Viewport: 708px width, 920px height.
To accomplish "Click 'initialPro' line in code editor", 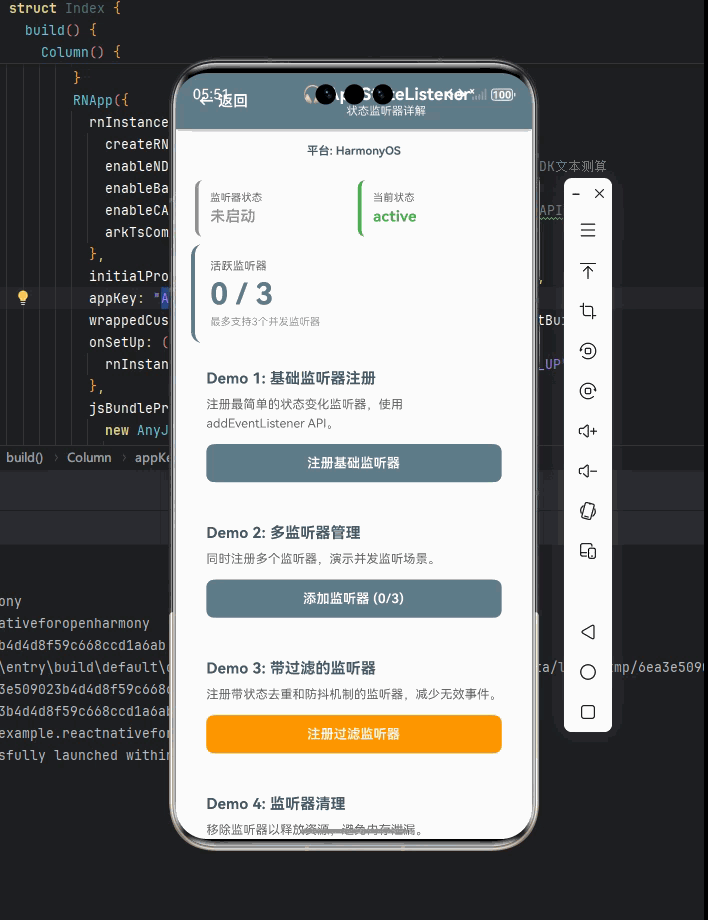I will (128, 276).
